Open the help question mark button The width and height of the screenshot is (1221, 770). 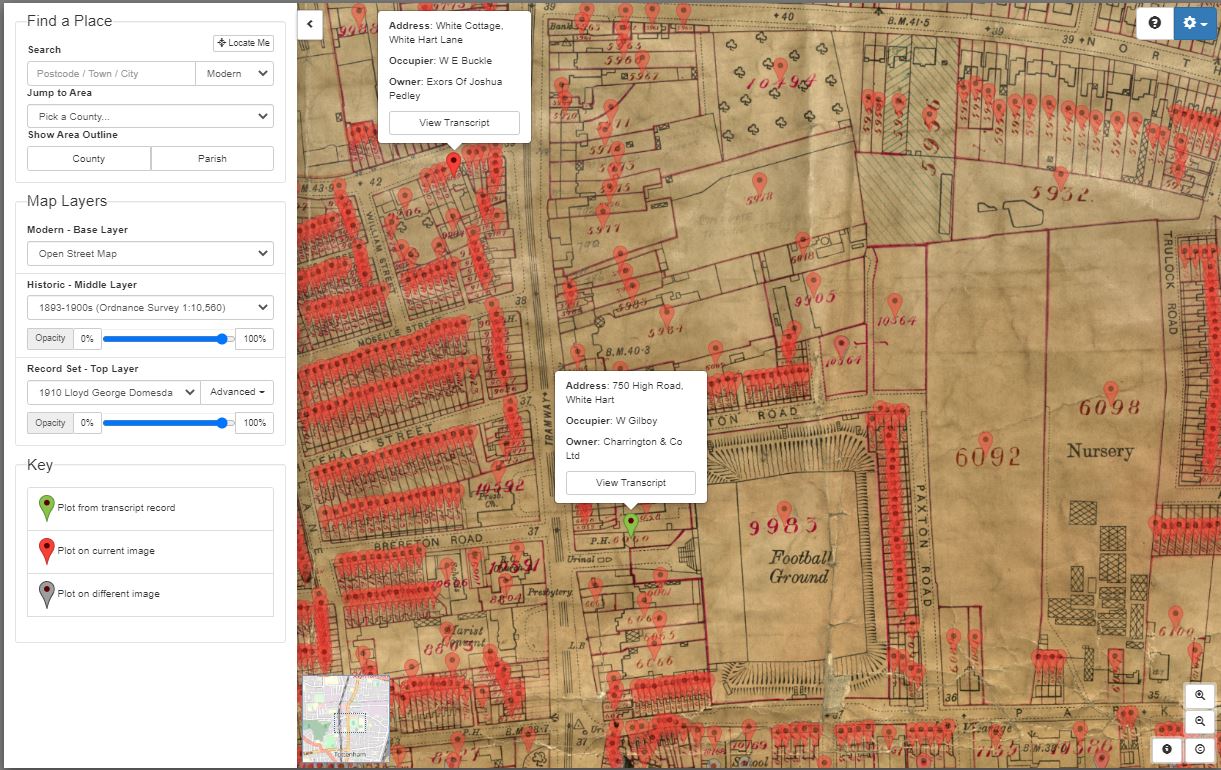[1155, 23]
